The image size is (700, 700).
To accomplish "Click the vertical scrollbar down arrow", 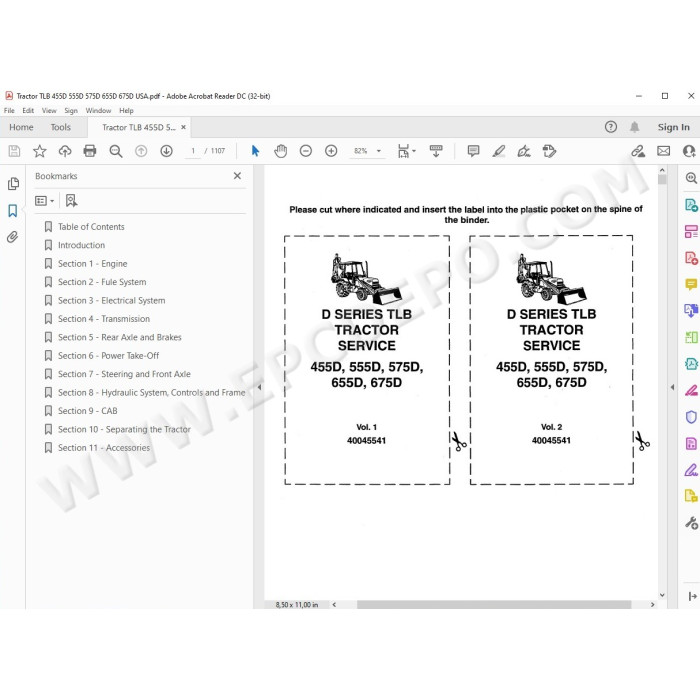I will (x=662, y=595).
